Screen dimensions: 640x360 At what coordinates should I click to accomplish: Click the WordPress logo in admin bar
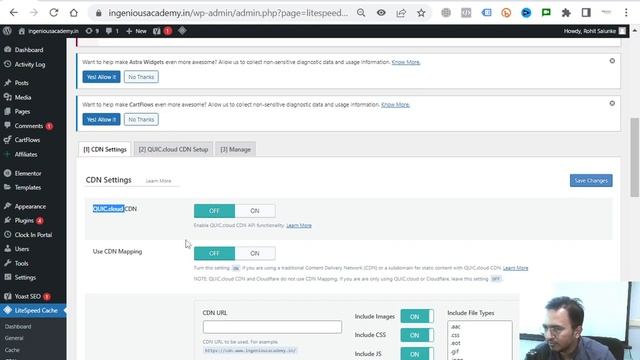pos(7,31)
